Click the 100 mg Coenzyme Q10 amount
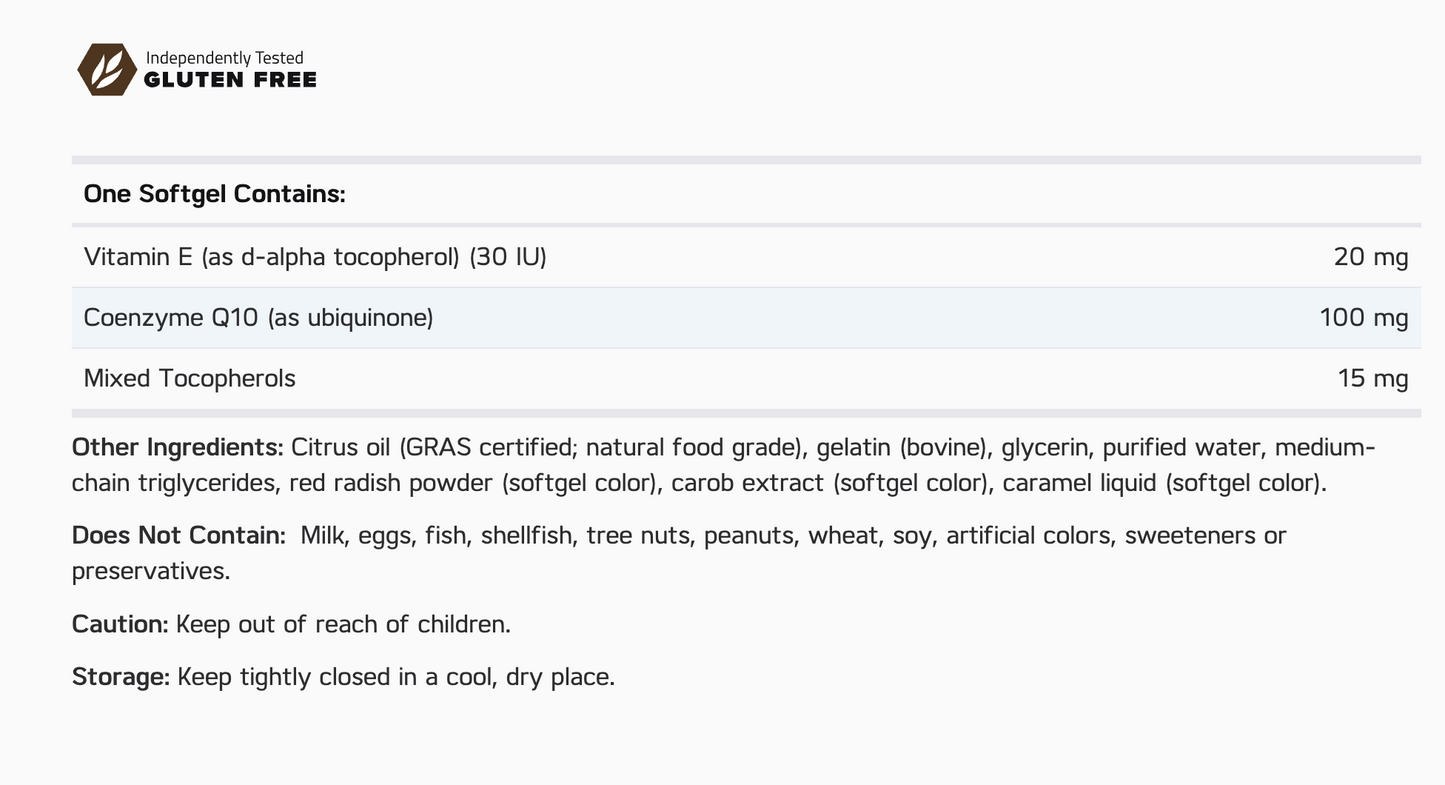 [x=1363, y=318]
